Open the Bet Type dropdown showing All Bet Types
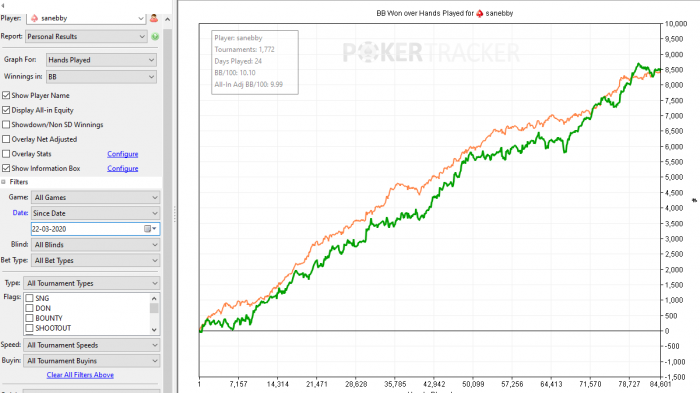 [x=96, y=260]
